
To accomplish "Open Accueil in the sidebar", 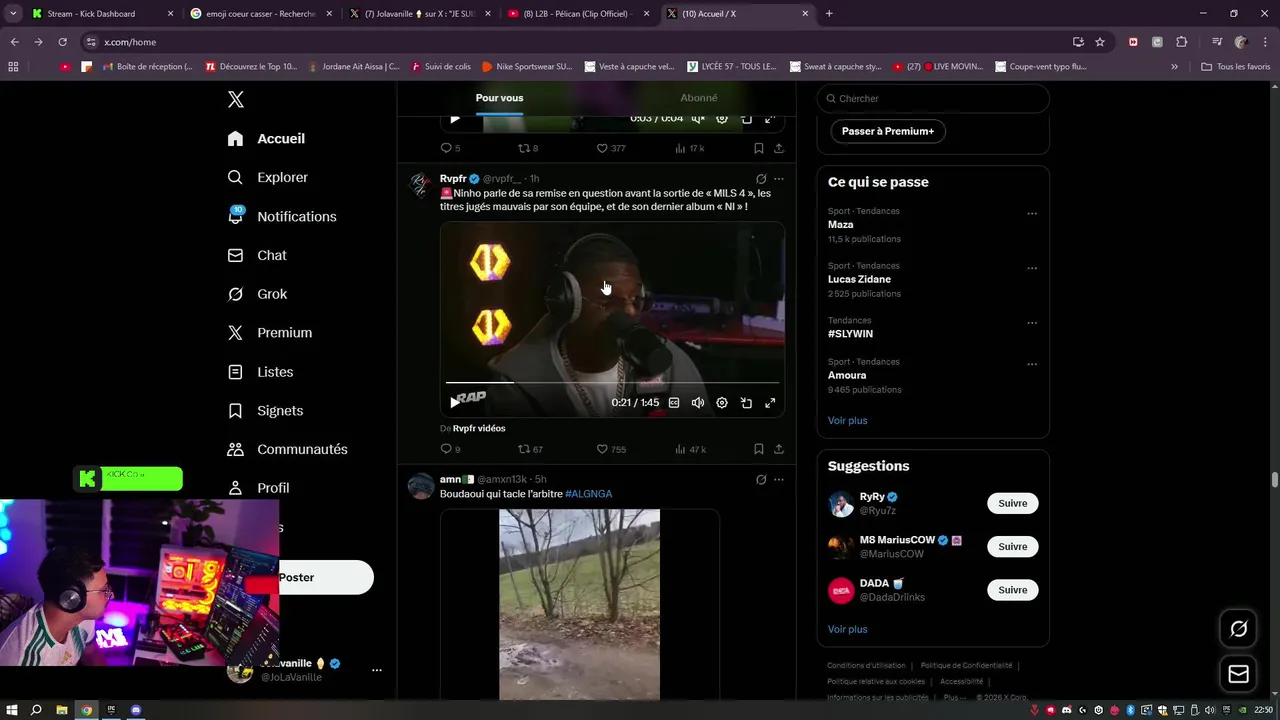I will [x=266, y=139].
